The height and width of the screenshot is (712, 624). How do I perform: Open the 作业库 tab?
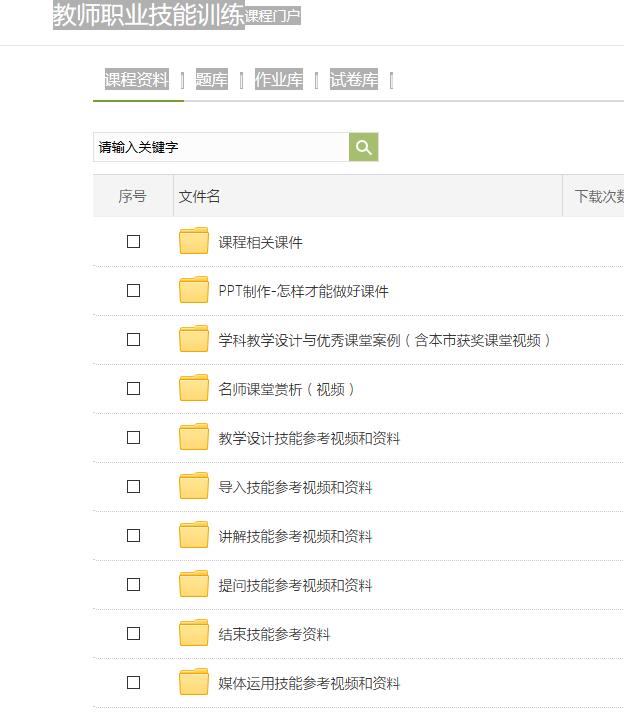(x=279, y=80)
